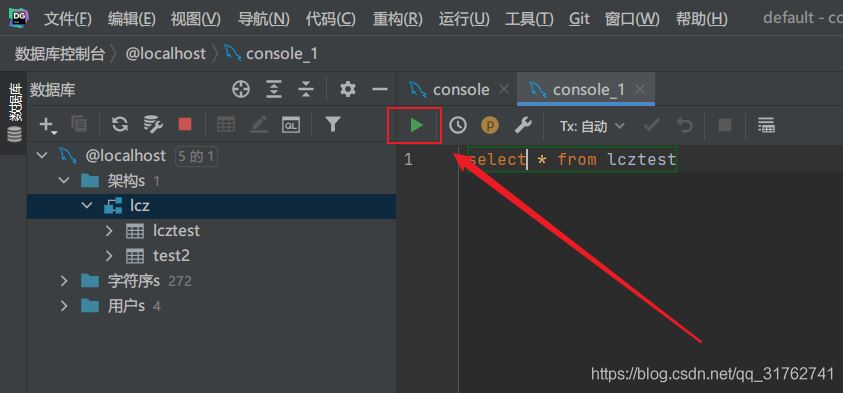Image resolution: width=843 pixels, height=393 pixels.
Task: Expand the lcztest table node
Action: click(x=109, y=231)
